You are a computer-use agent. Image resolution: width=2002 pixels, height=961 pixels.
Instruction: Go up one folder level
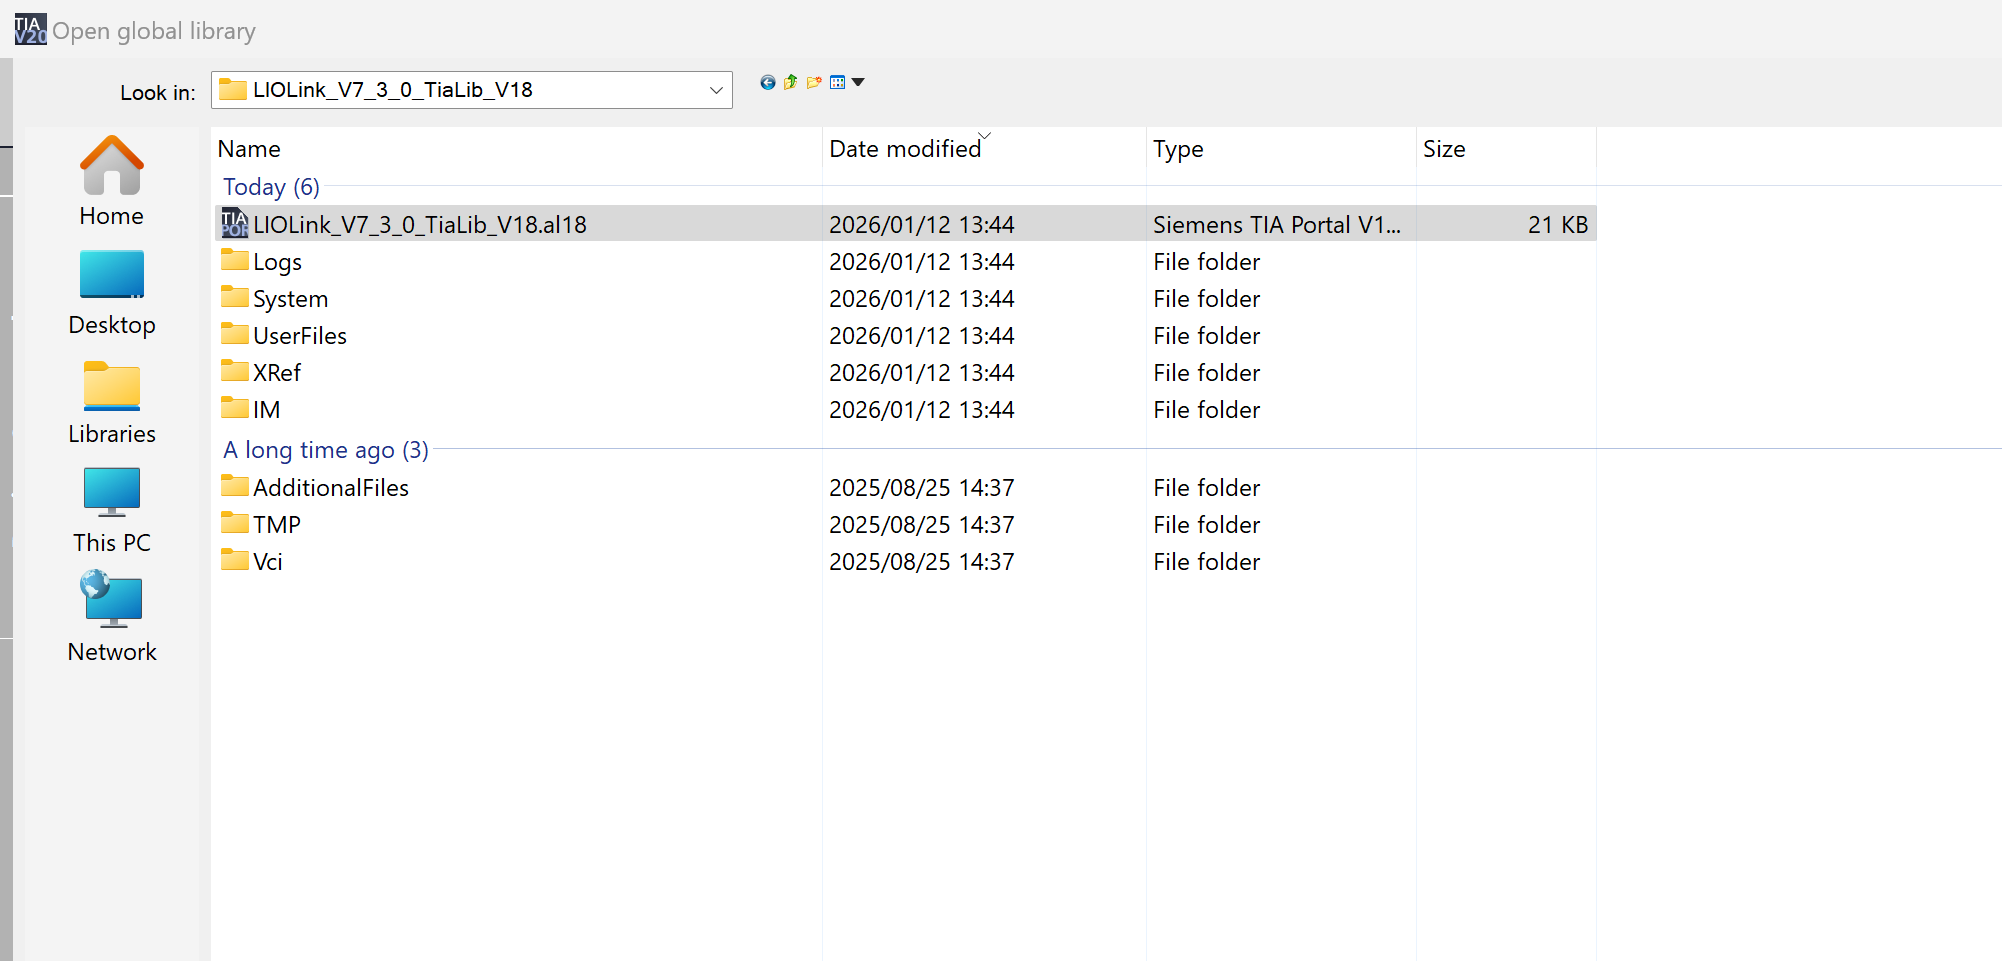(x=791, y=83)
